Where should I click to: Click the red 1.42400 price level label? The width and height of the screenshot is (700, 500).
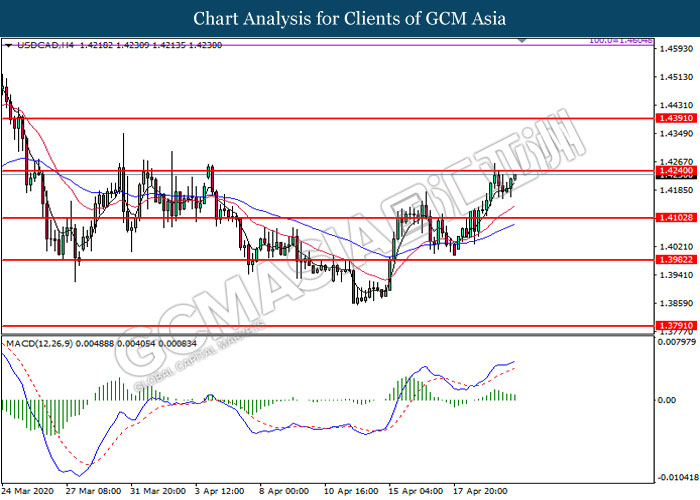(x=676, y=171)
